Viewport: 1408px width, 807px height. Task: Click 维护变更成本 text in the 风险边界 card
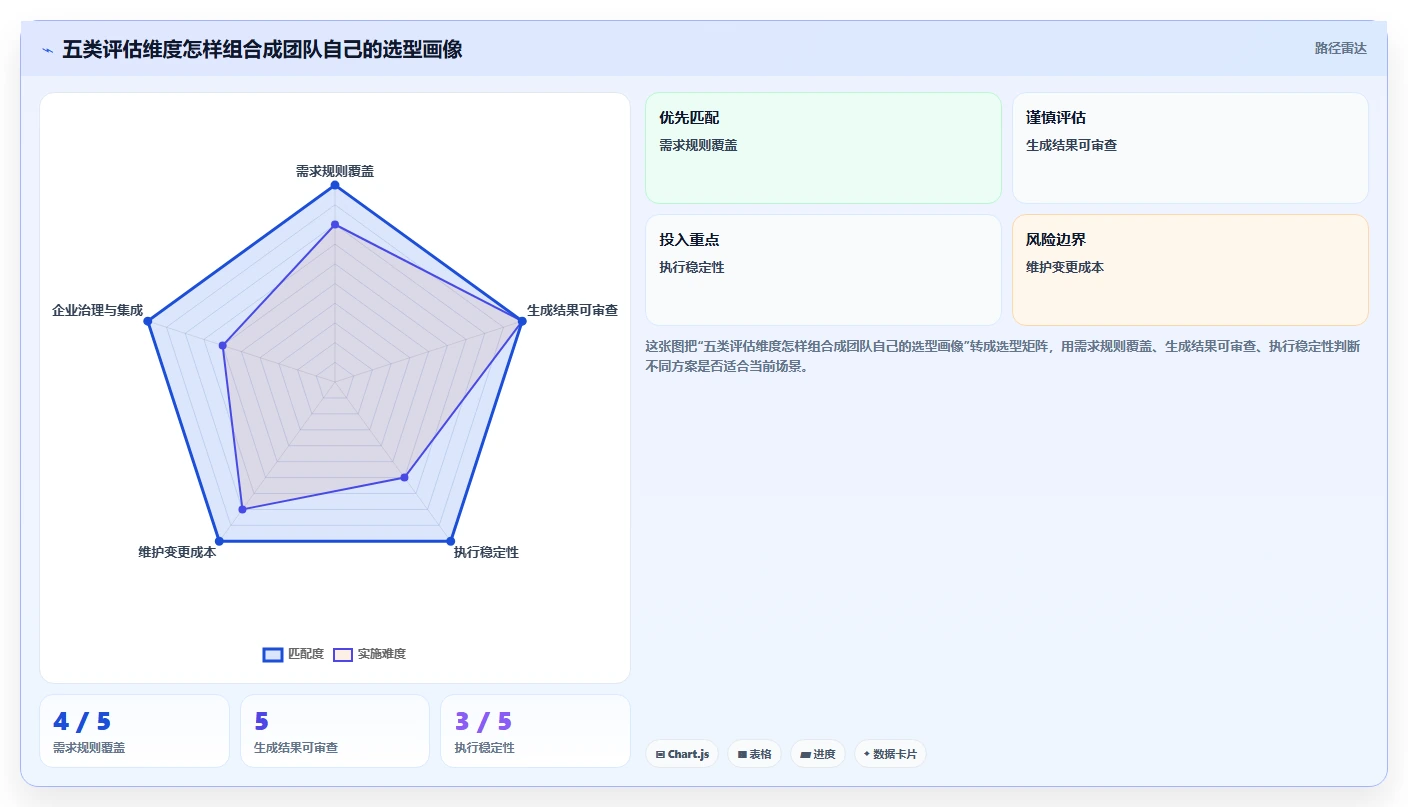click(1065, 267)
